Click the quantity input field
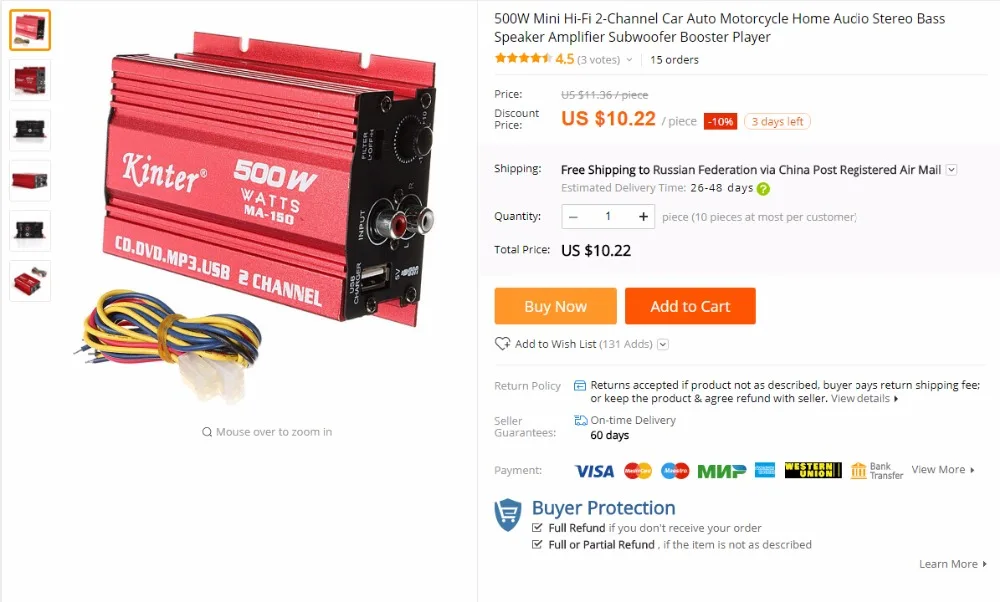The image size is (1000, 602). [x=608, y=217]
